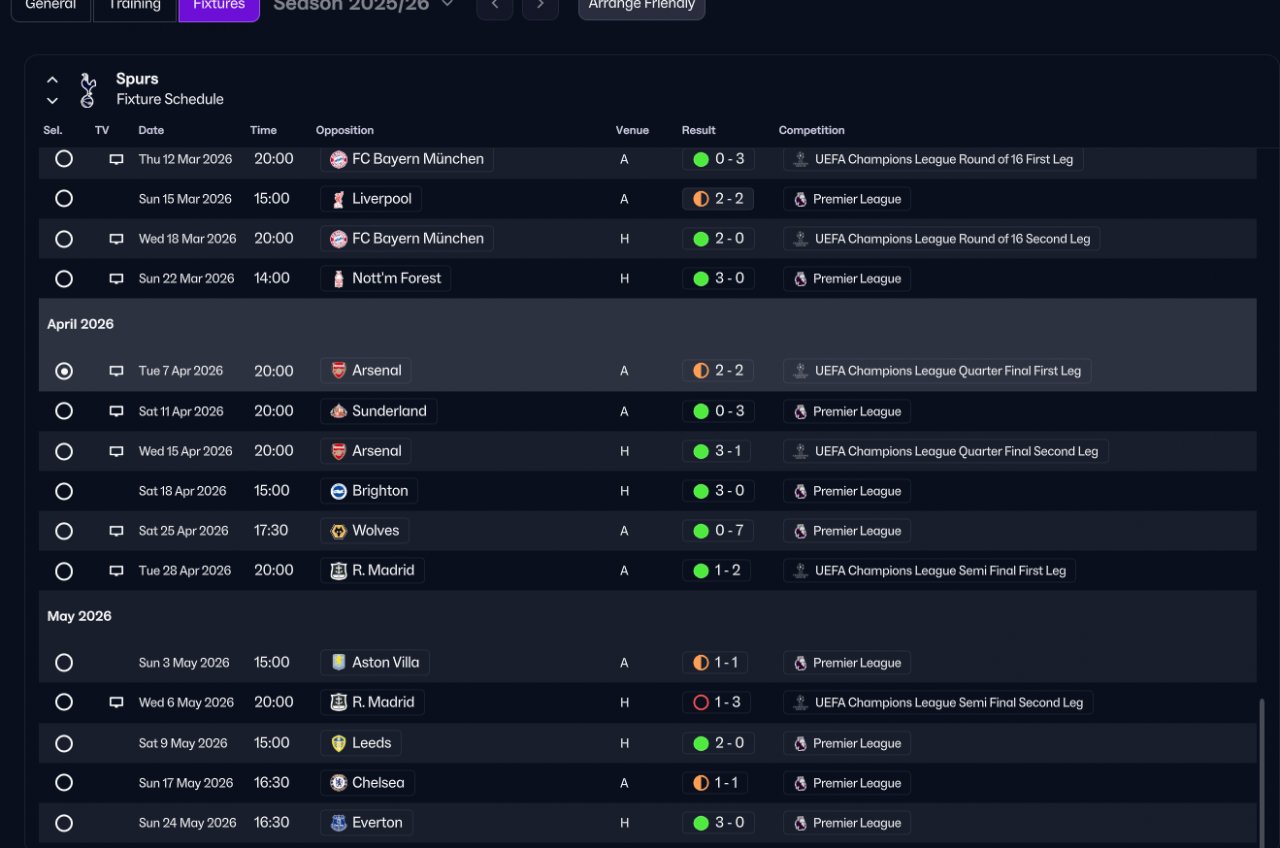The width and height of the screenshot is (1280, 848).
Task: Click the Chelsea club badge
Action: click(x=339, y=783)
